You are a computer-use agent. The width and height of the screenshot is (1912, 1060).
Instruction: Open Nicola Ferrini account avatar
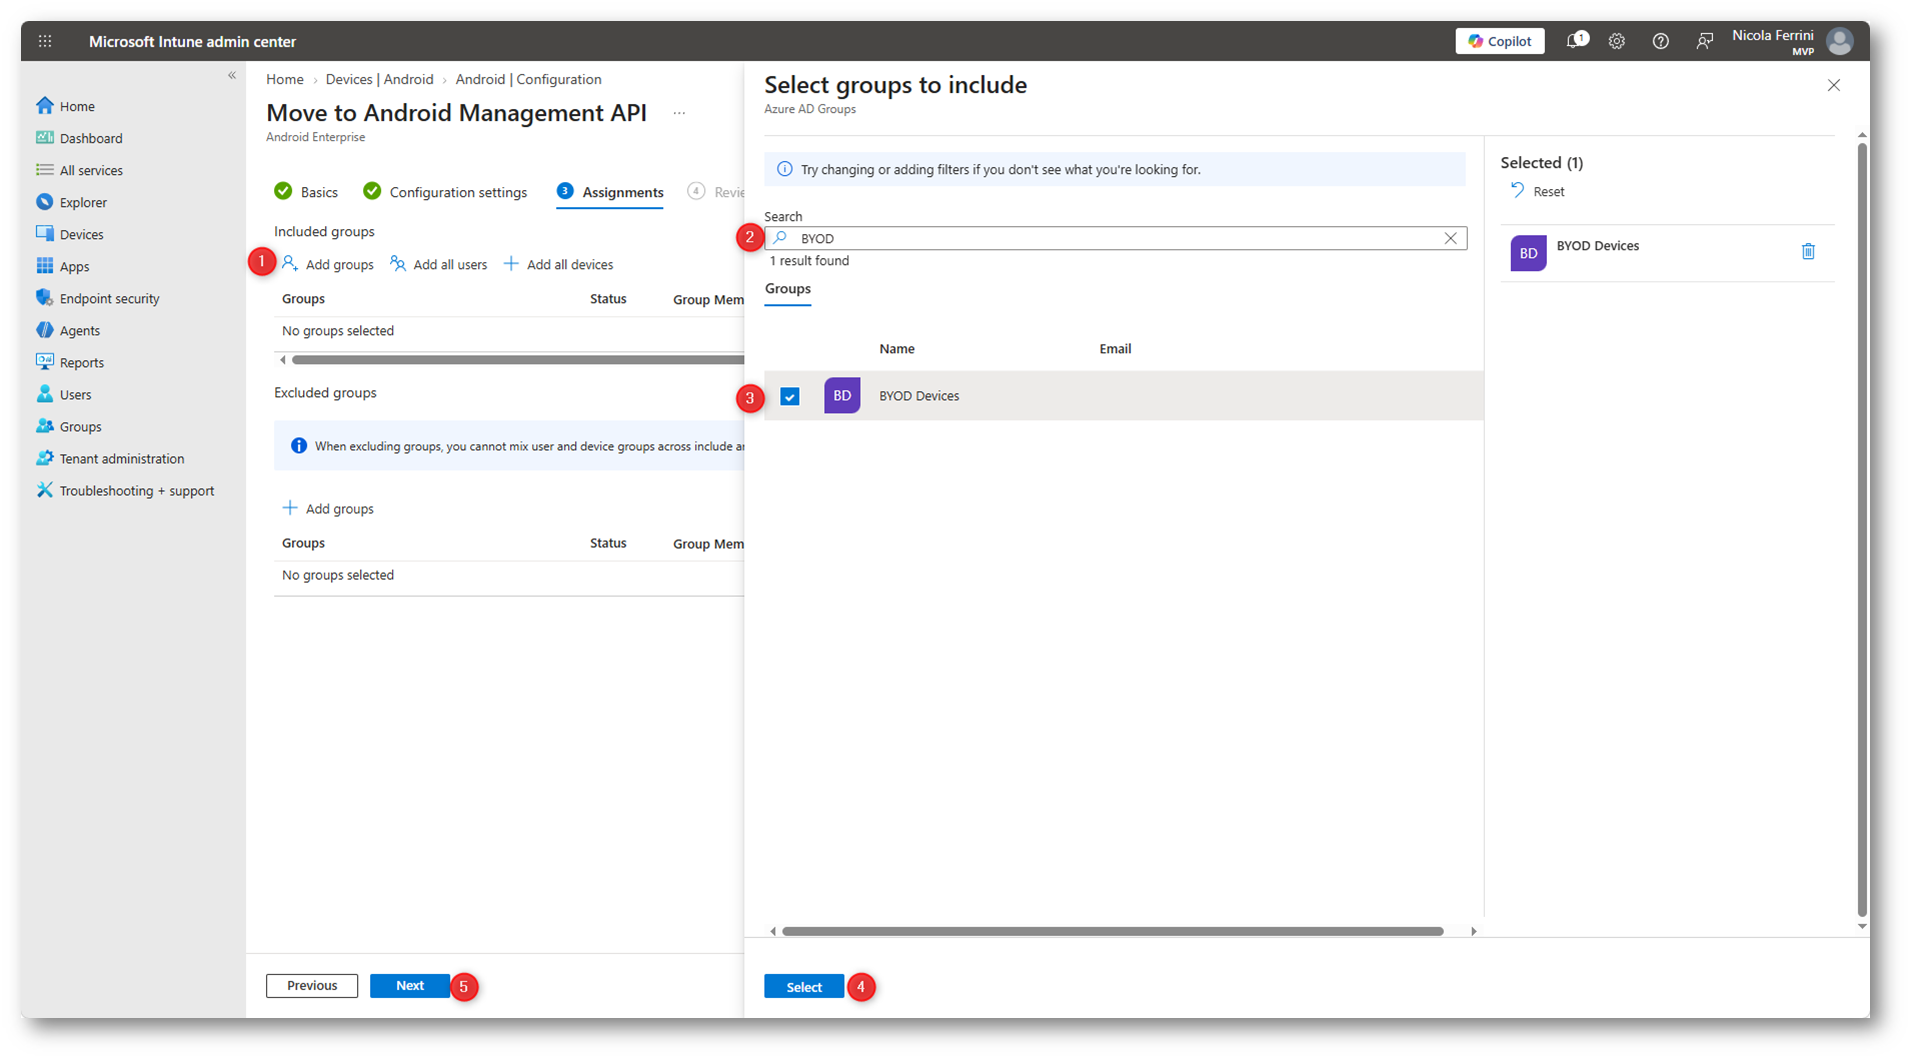1839,41
